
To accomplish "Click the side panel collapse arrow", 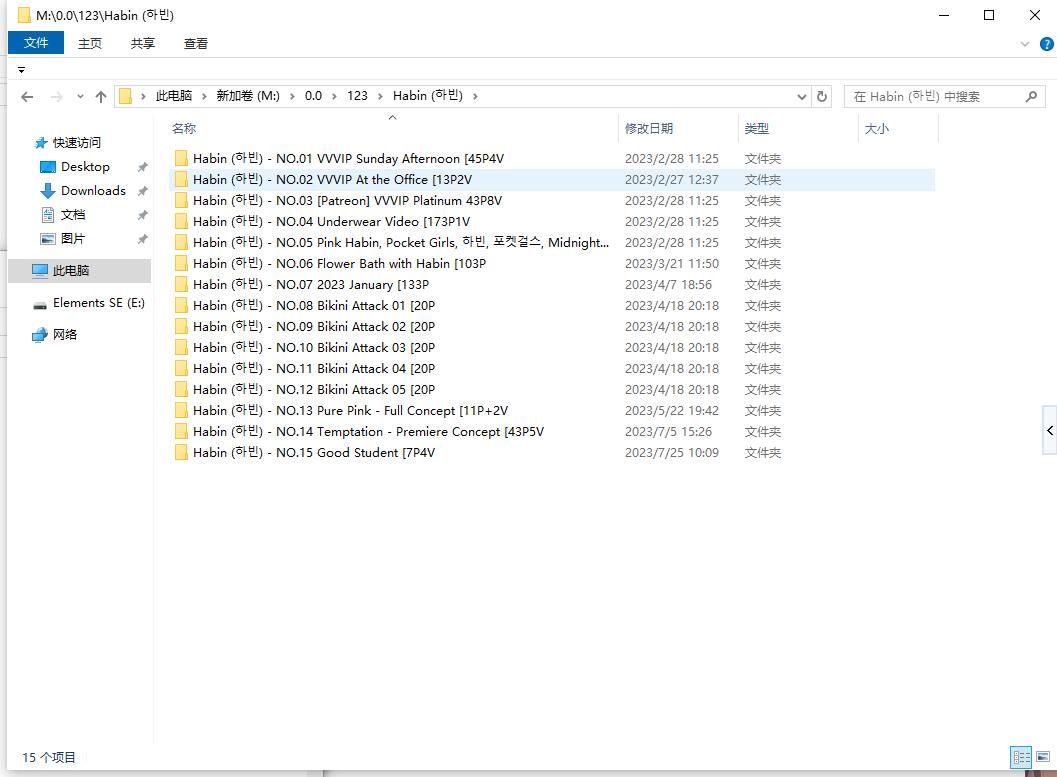I will coord(1050,430).
